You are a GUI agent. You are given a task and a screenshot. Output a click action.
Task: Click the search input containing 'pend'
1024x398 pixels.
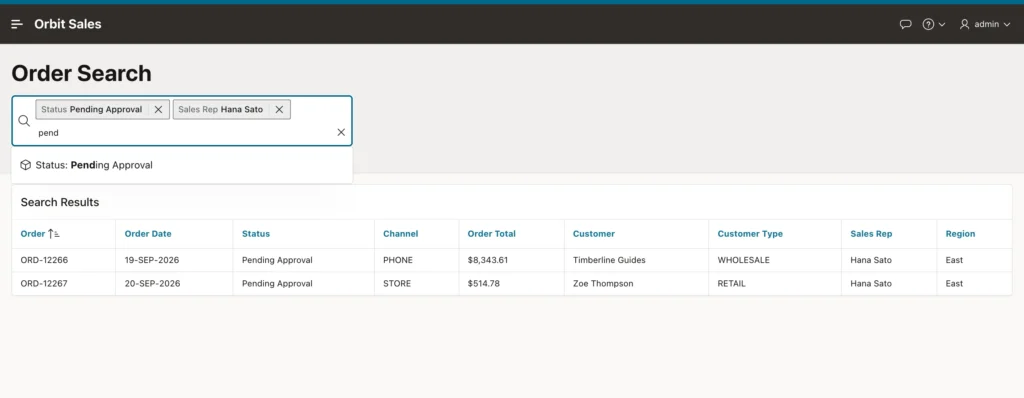point(183,133)
